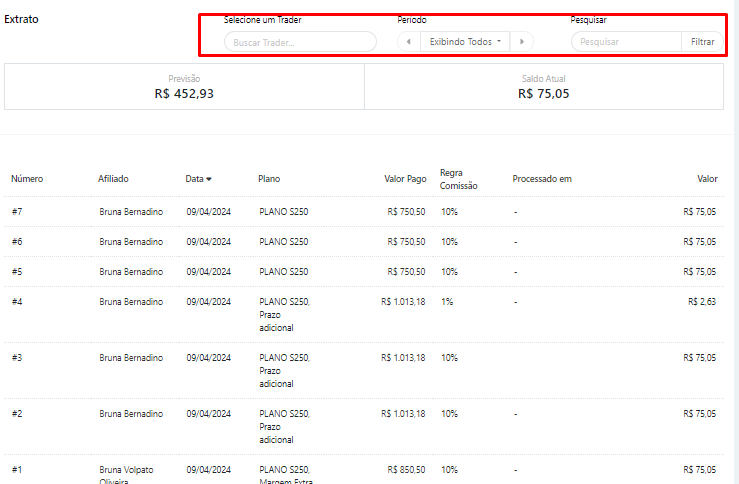Select the Saldo Atual R$ 75,05 card
This screenshot has height=484, width=739.
[x=543, y=87]
